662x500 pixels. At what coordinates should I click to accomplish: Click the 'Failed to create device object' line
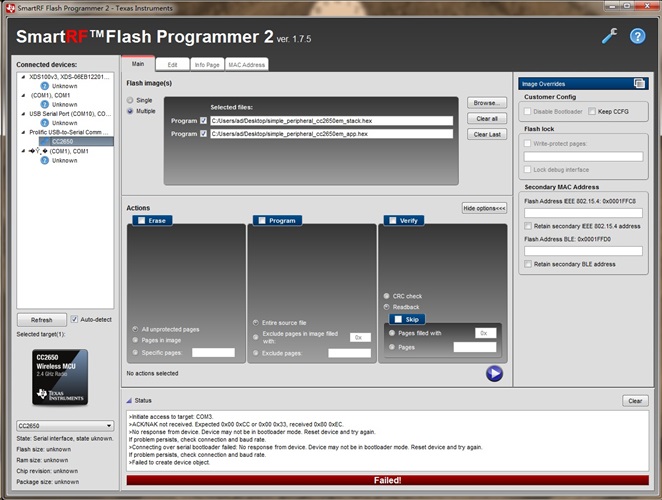[169, 462]
